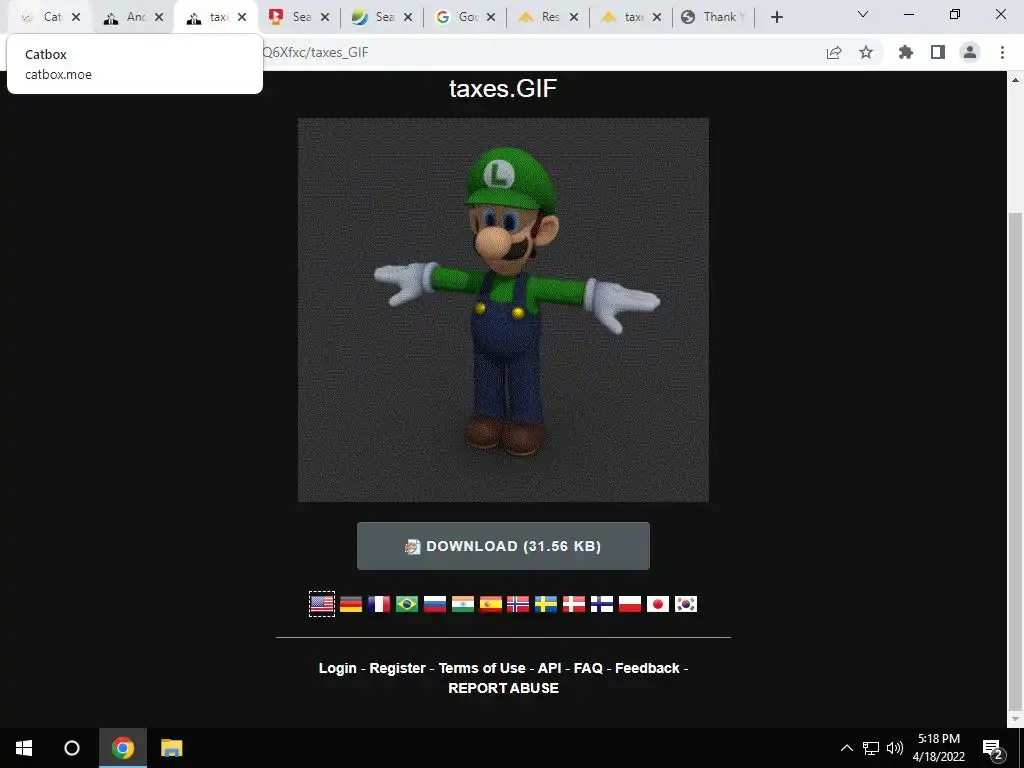Select the Swedish flag language
This screenshot has width=1024, height=768.
pos(546,604)
